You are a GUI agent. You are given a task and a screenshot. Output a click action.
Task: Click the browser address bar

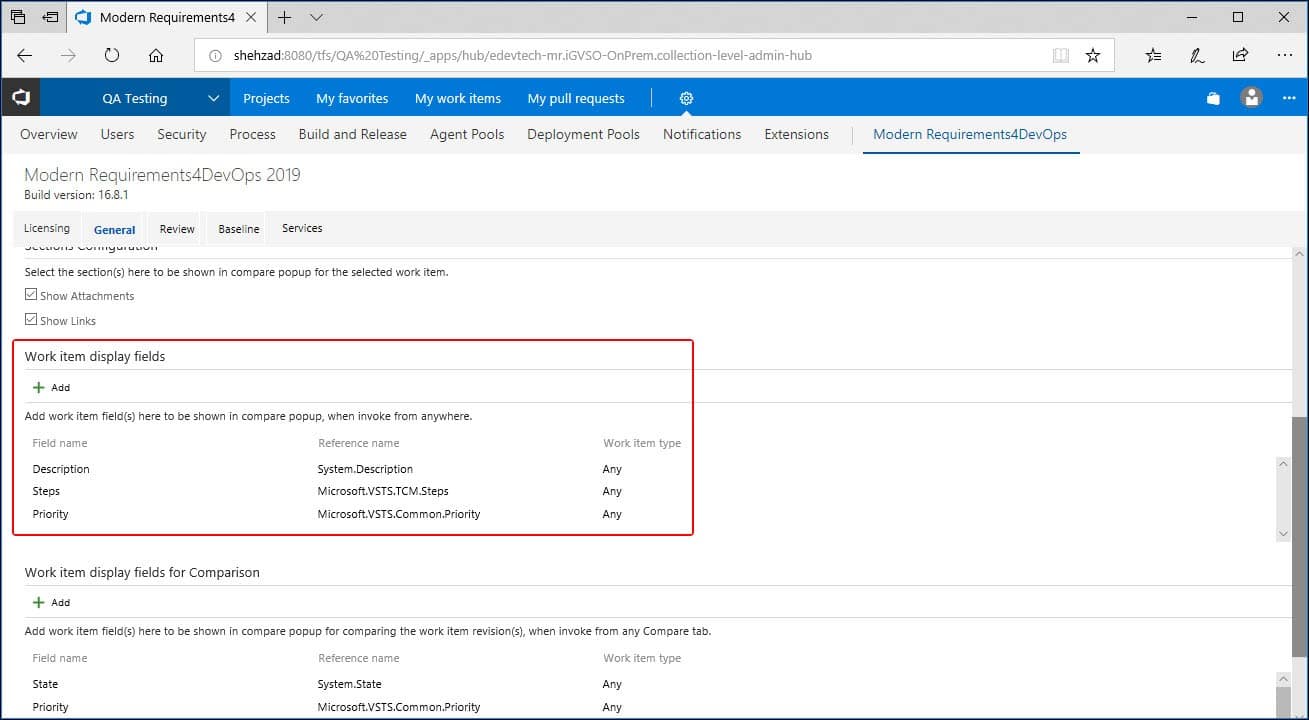point(620,56)
